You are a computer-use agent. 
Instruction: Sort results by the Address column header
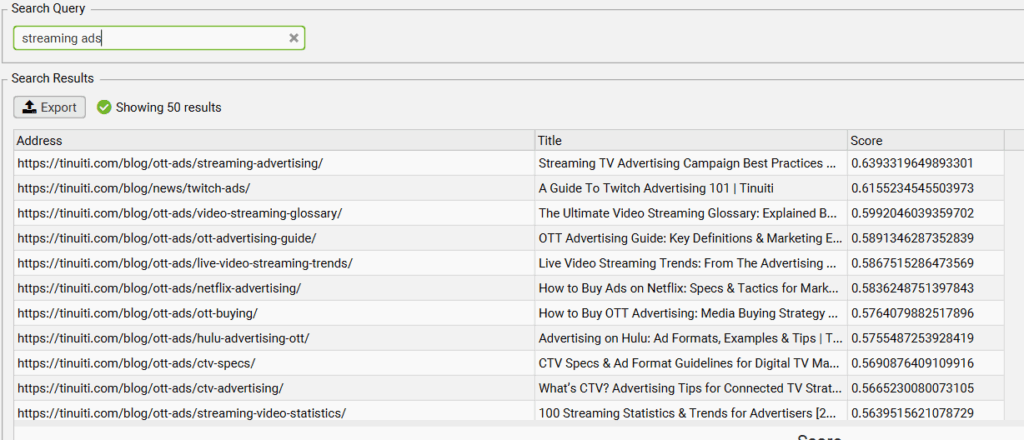(x=274, y=140)
